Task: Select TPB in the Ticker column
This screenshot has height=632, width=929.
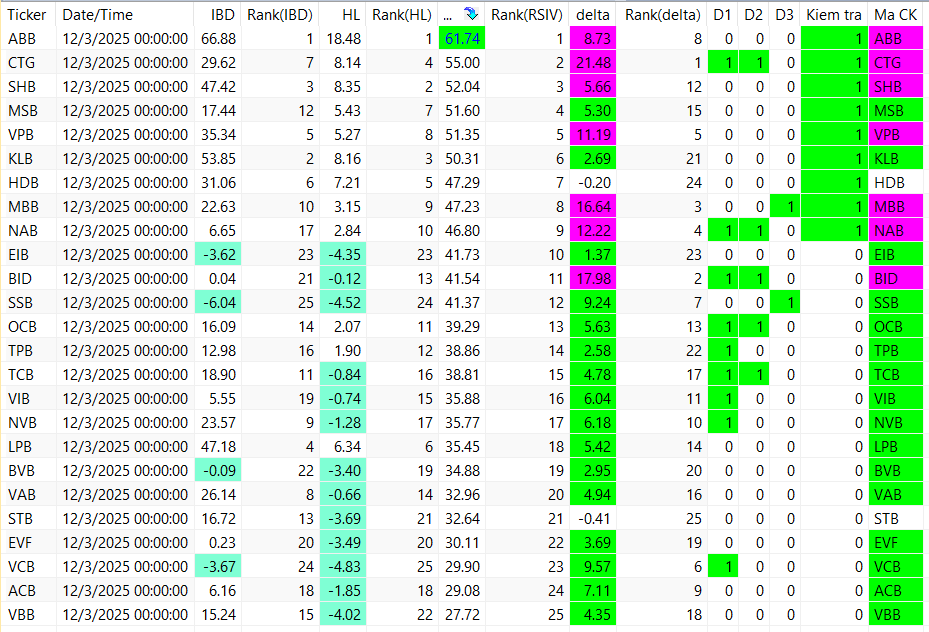Action: [20, 351]
